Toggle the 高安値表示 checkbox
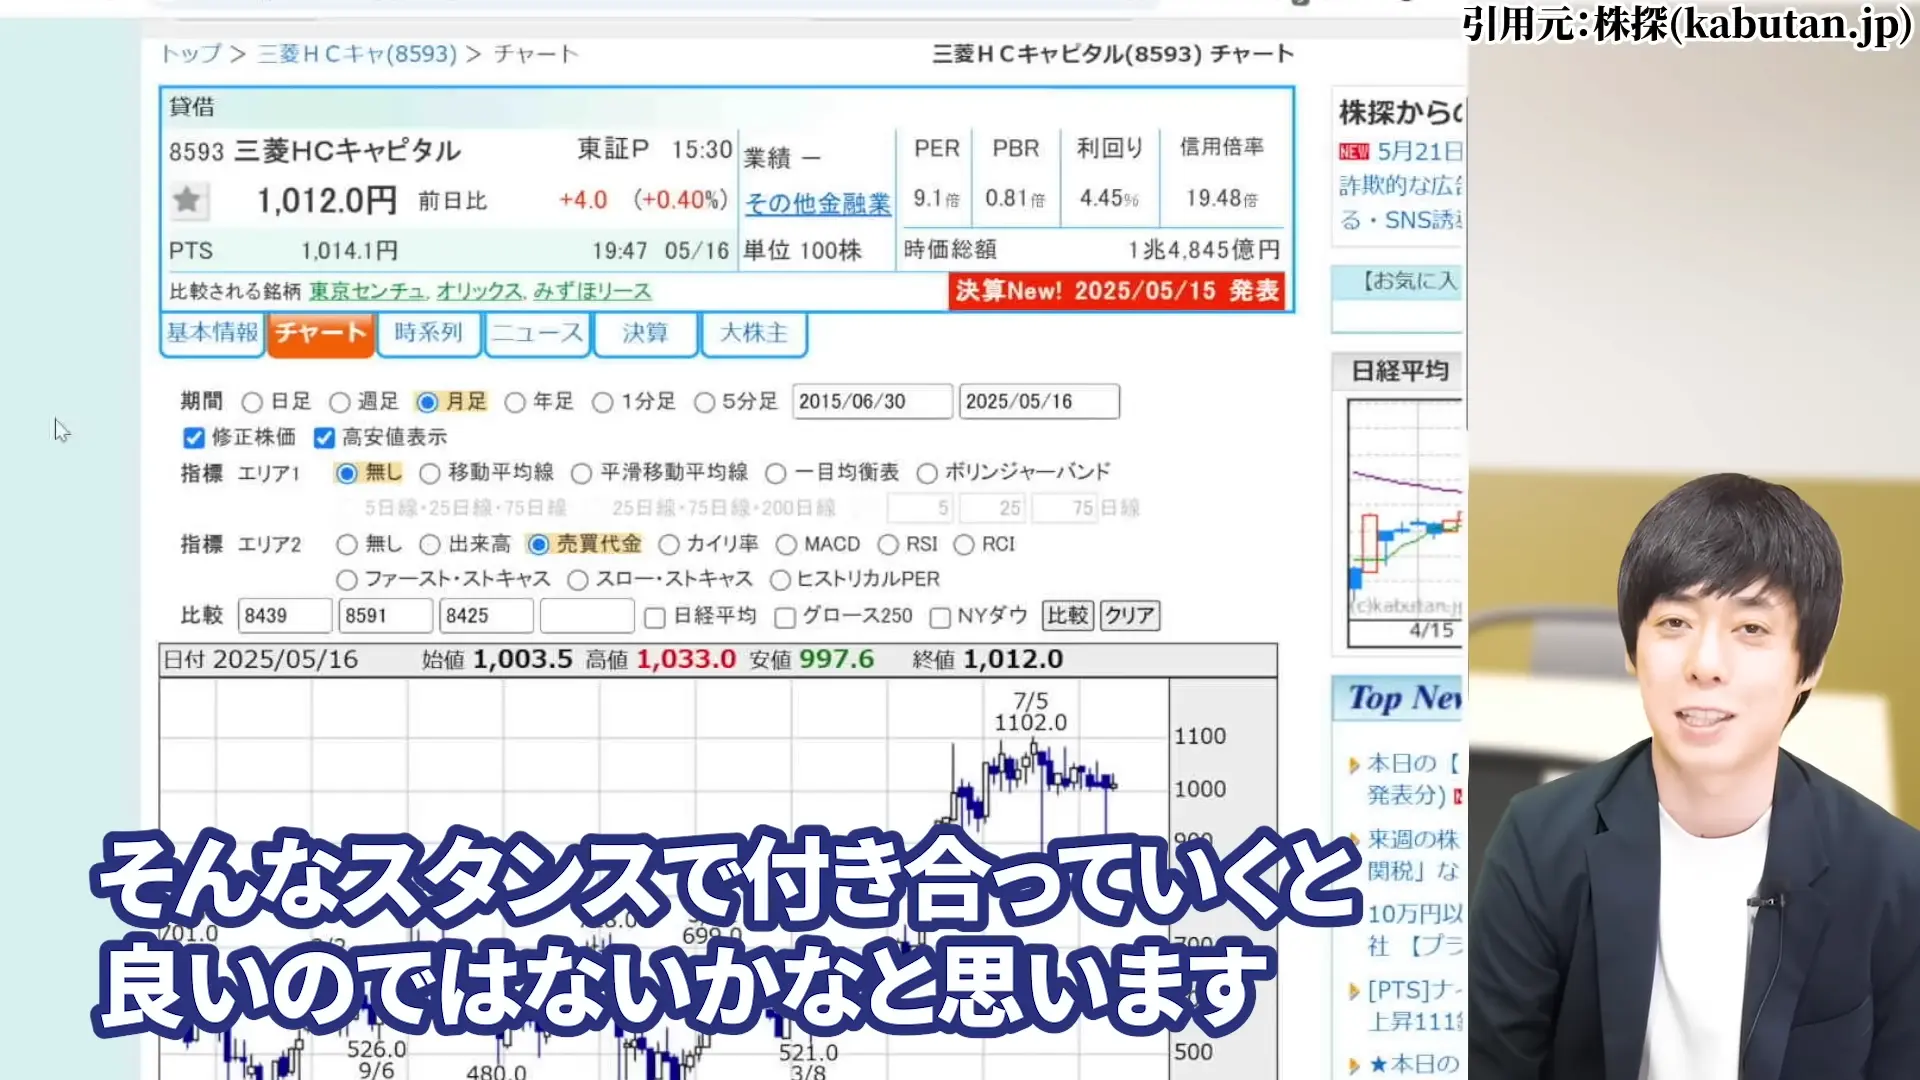The width and height of the screenshot is (1920, 1080). (324, 438)
